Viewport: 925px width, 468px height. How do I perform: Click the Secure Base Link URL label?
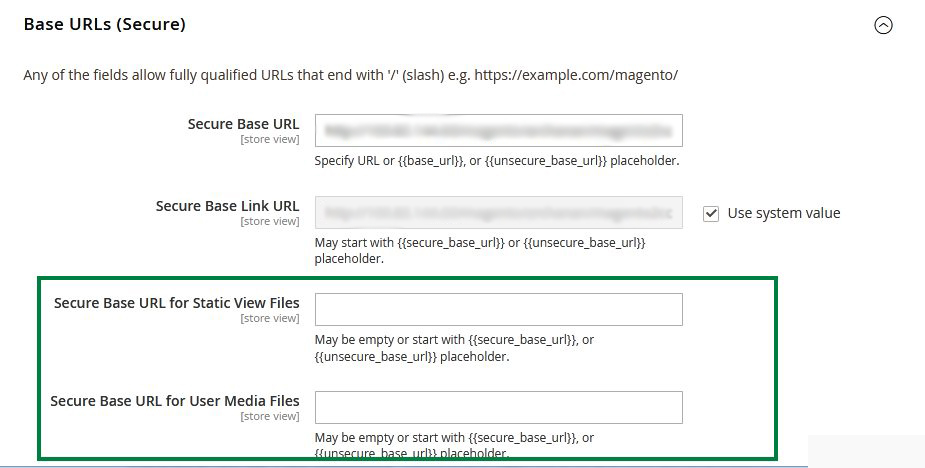coord(227,206)
